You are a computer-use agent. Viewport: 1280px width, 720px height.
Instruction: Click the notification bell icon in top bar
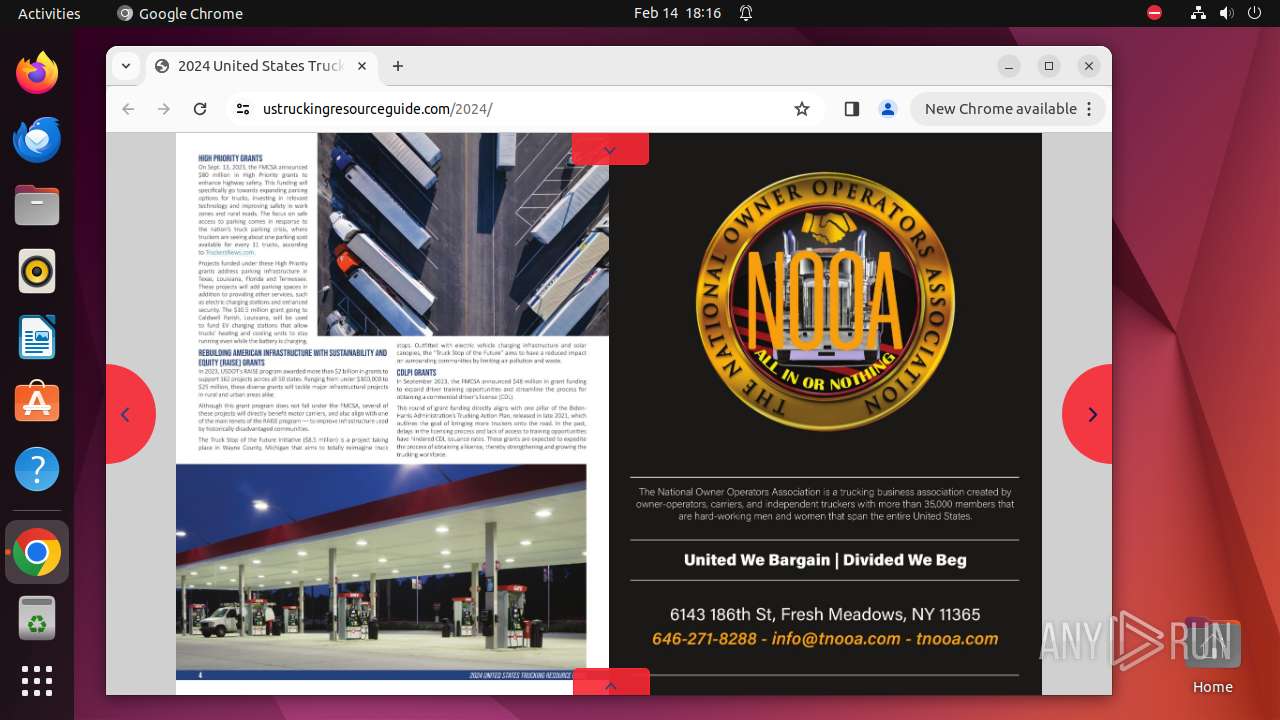click(x=746, y=13)
